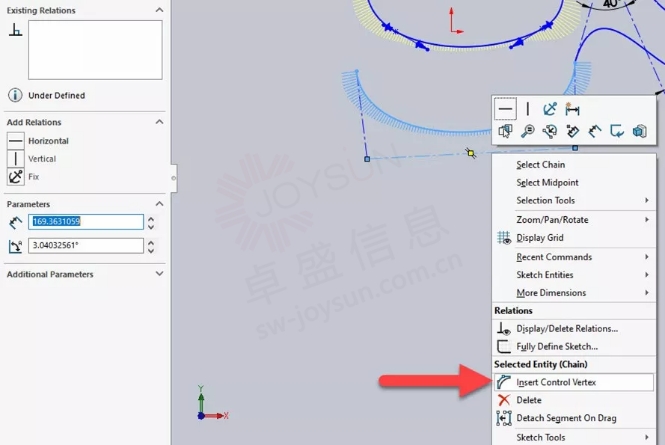The width and height of the screenshot is (665, 445).
Task: Select the yellow midpoint on the dashed line
Action: [x=470, y=153]
